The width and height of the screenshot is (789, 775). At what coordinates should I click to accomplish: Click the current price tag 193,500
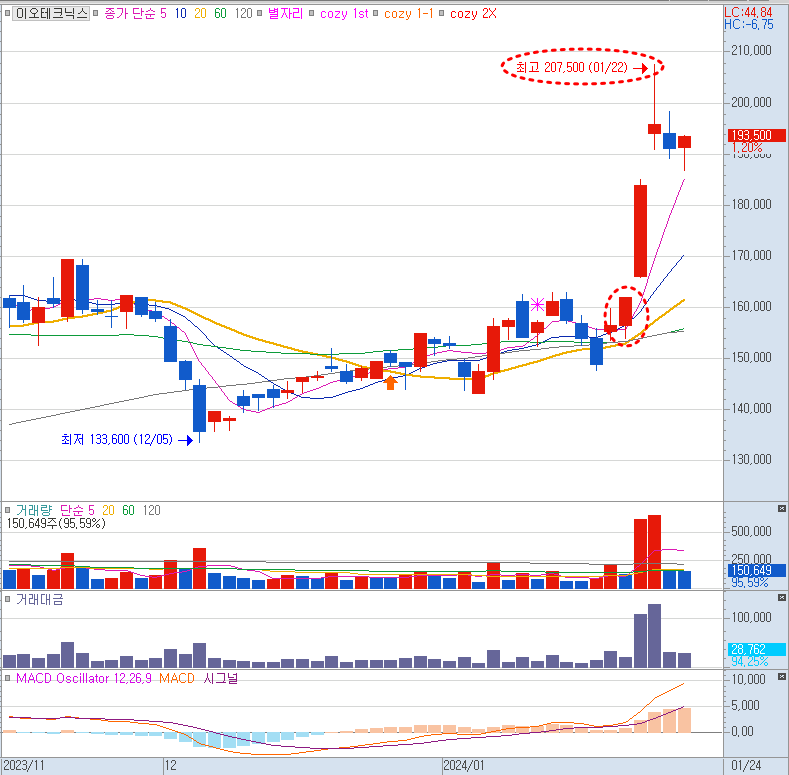tap(756, 135)
